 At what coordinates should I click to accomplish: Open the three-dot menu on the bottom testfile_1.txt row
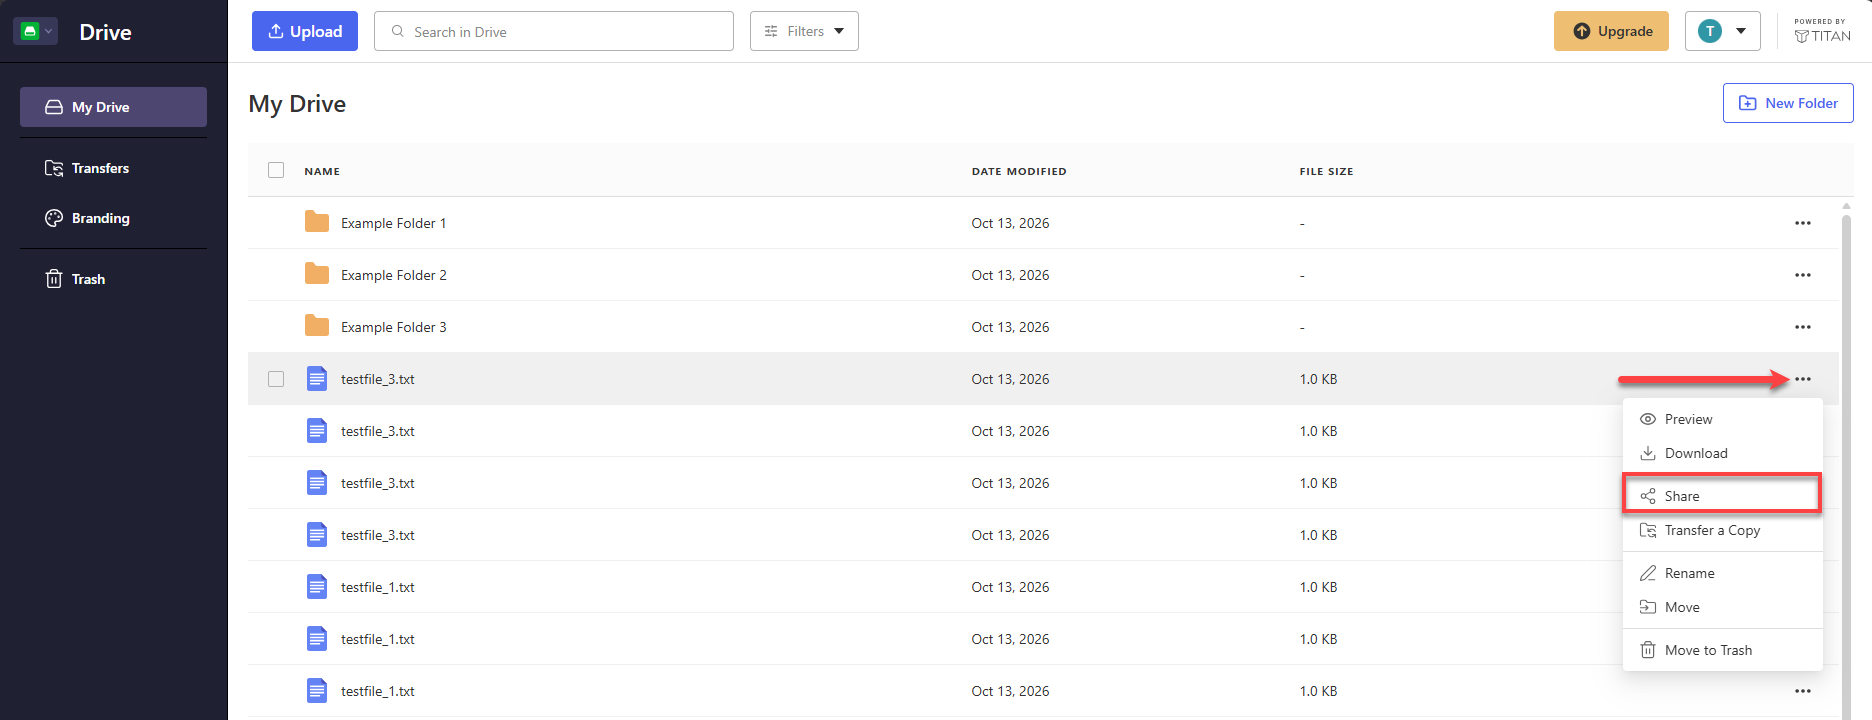coord(1803,691)
